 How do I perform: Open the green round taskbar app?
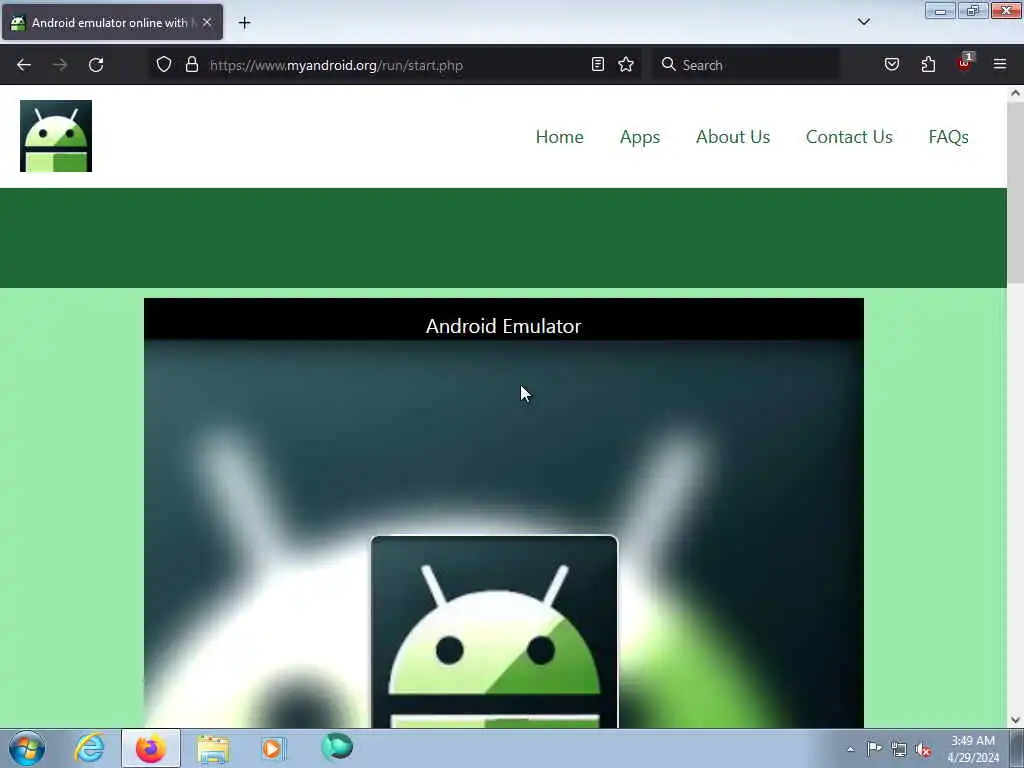pos(337,747)
